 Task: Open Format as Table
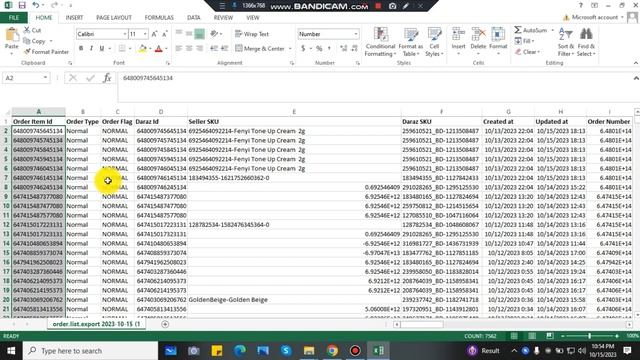coord(411,42)
